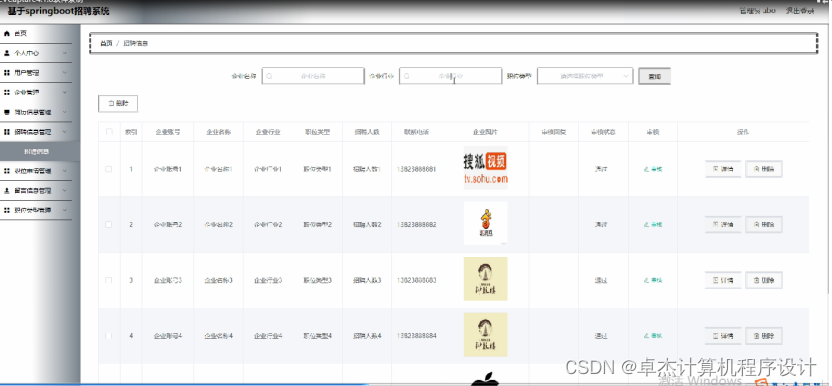
Task: Tick the select-all checkbox in the table header
Action: tap(109, 132)
